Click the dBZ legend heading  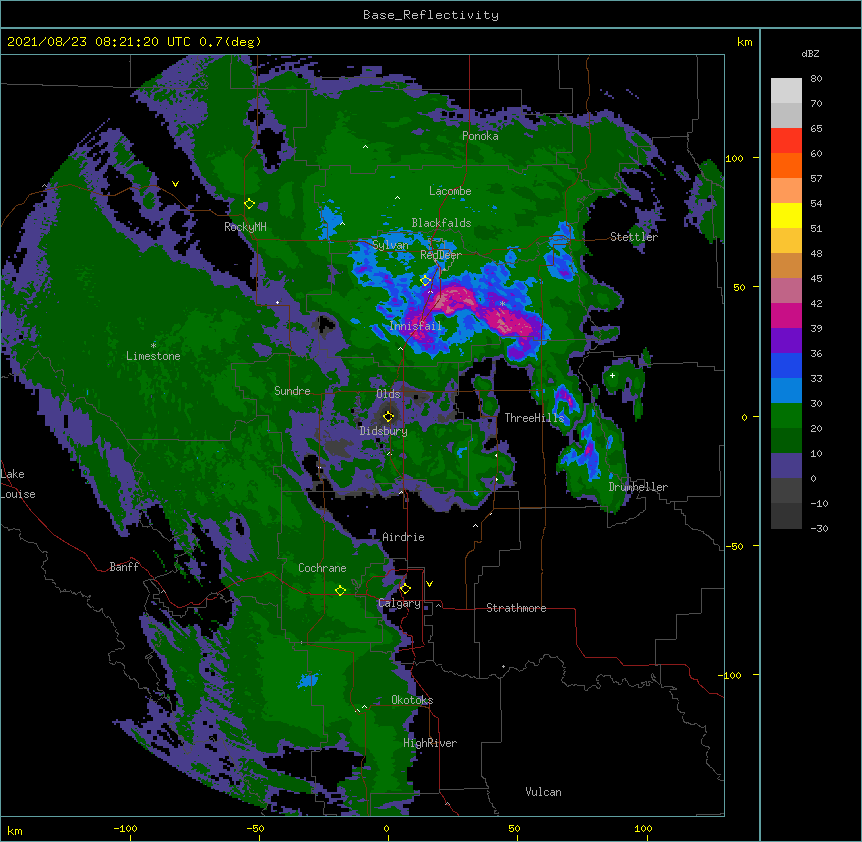click(x=810, y=53)
